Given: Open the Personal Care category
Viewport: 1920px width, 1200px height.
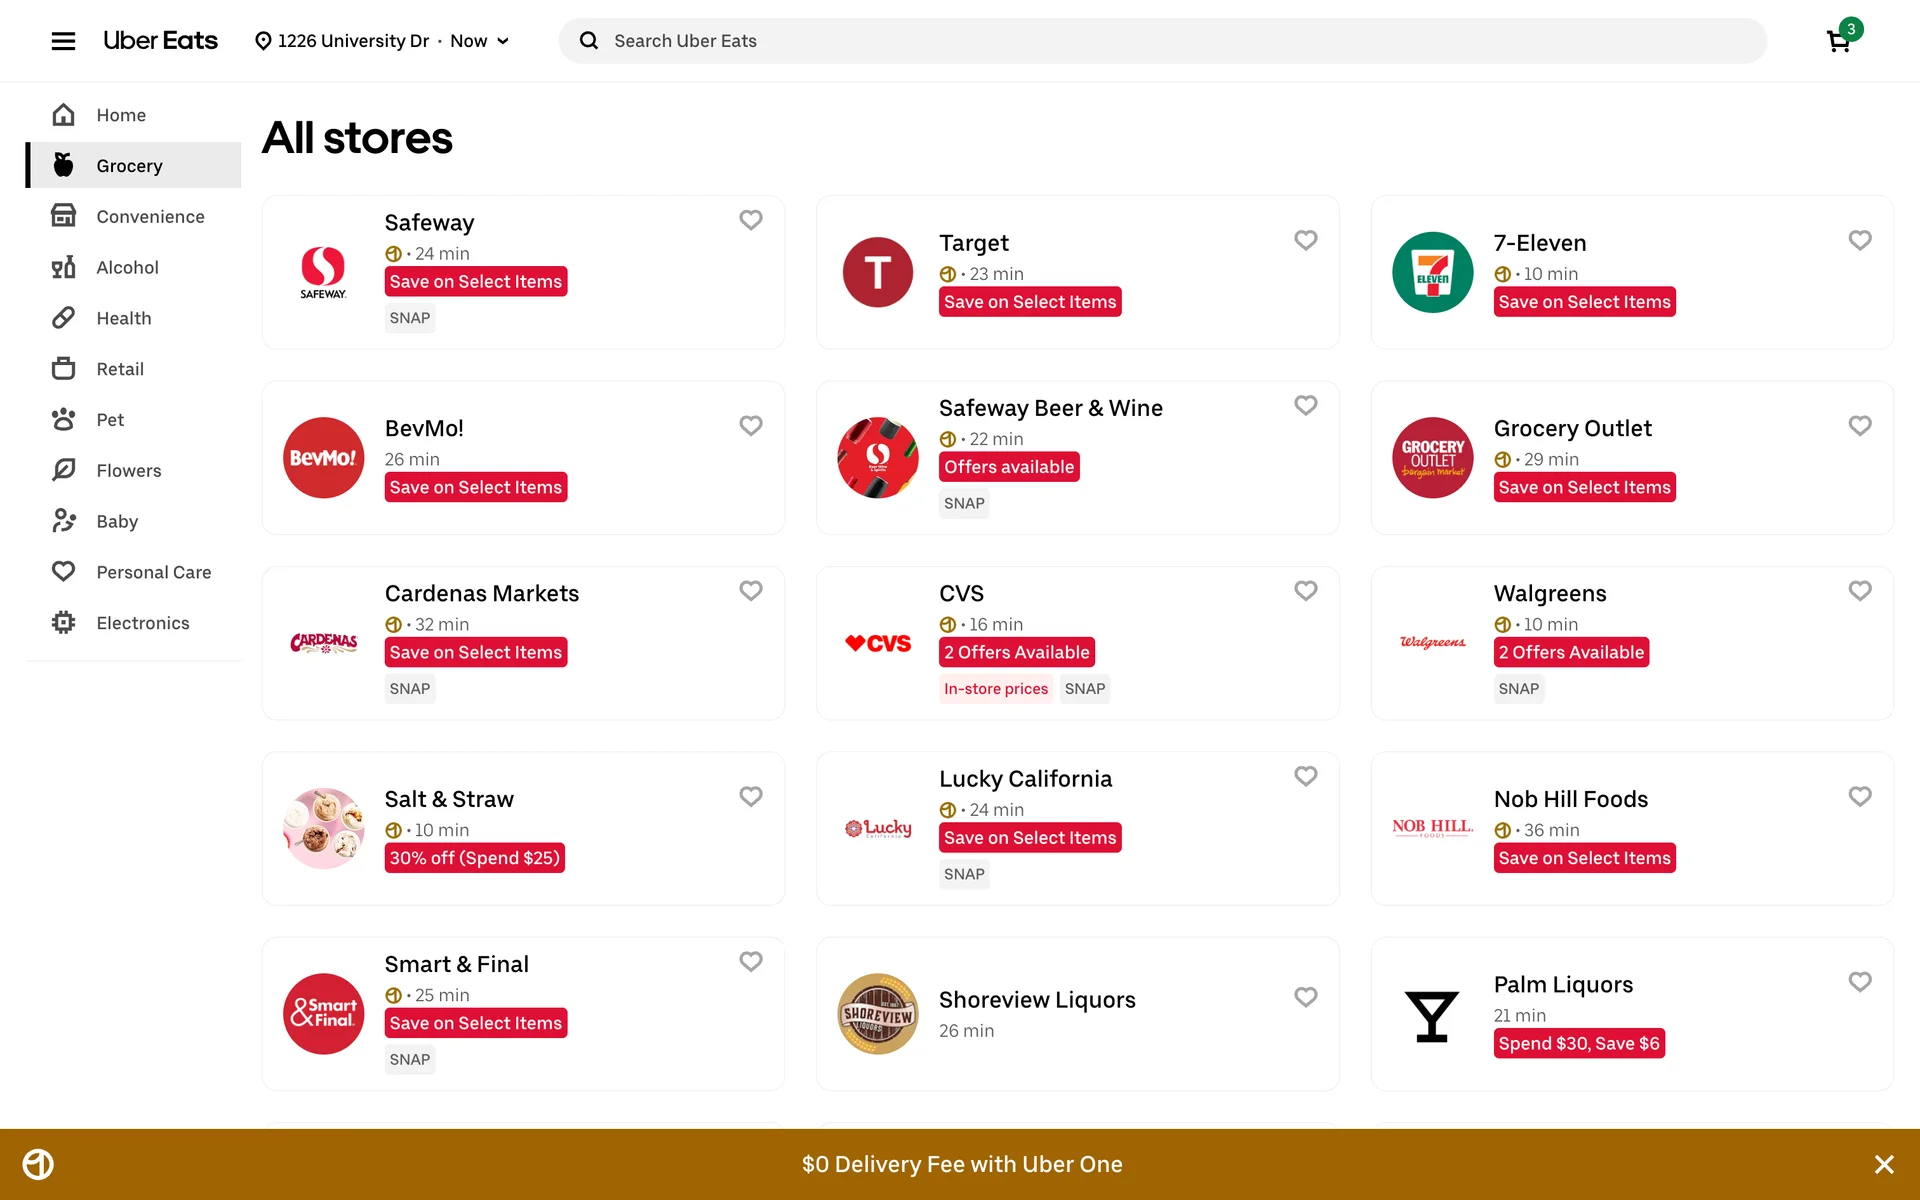Looking at the screenshot, I should [153, 572].
